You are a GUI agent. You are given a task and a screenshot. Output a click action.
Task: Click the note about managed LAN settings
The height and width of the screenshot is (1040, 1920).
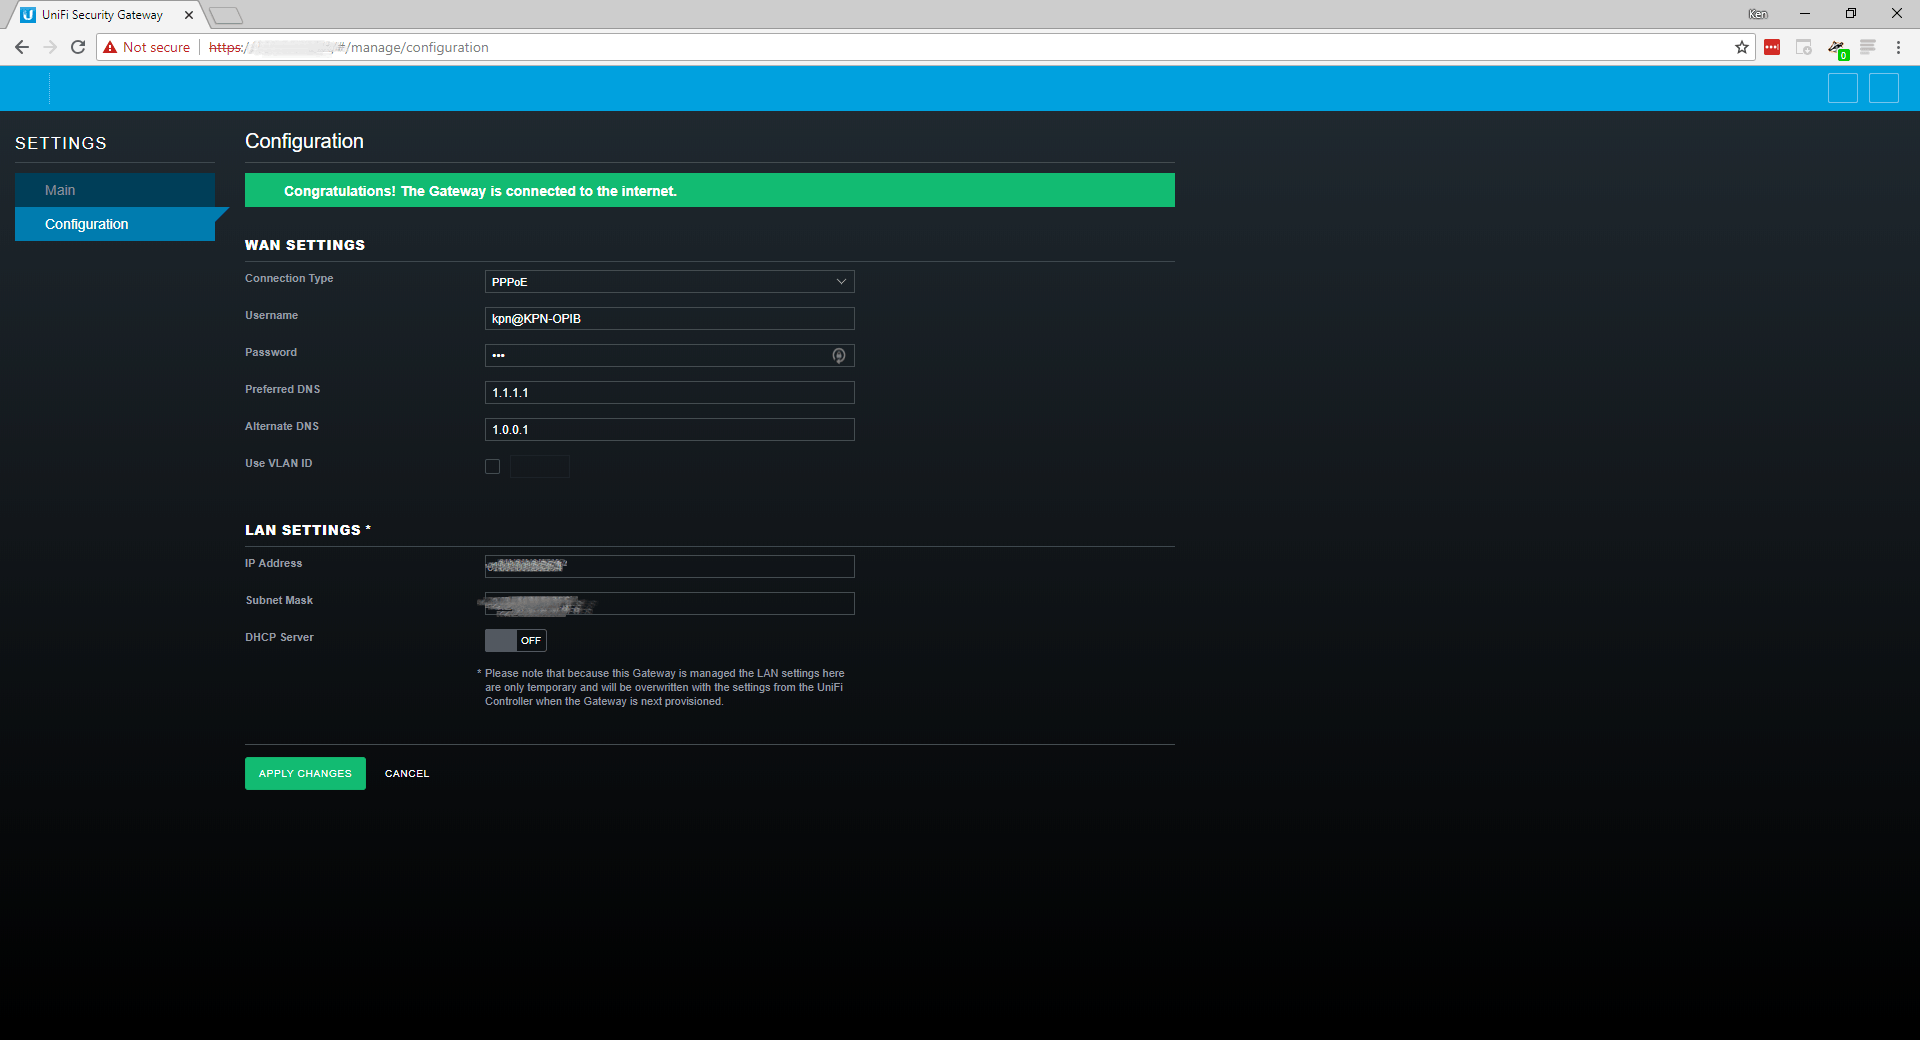662,687
